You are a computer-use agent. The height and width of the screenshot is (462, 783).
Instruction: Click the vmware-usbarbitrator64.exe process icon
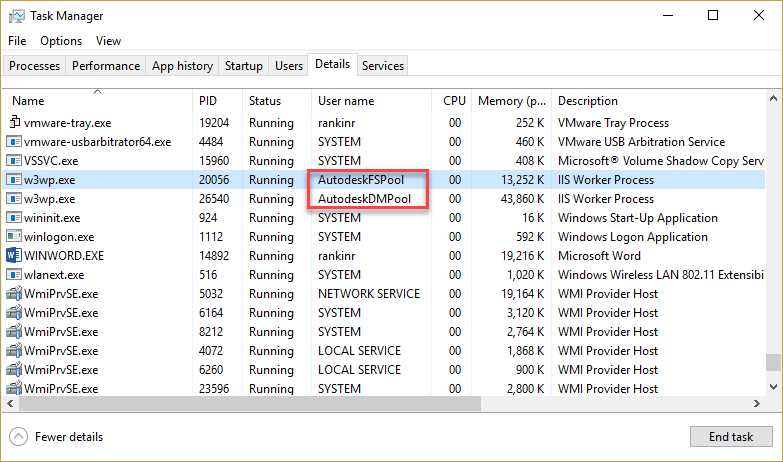14,142
